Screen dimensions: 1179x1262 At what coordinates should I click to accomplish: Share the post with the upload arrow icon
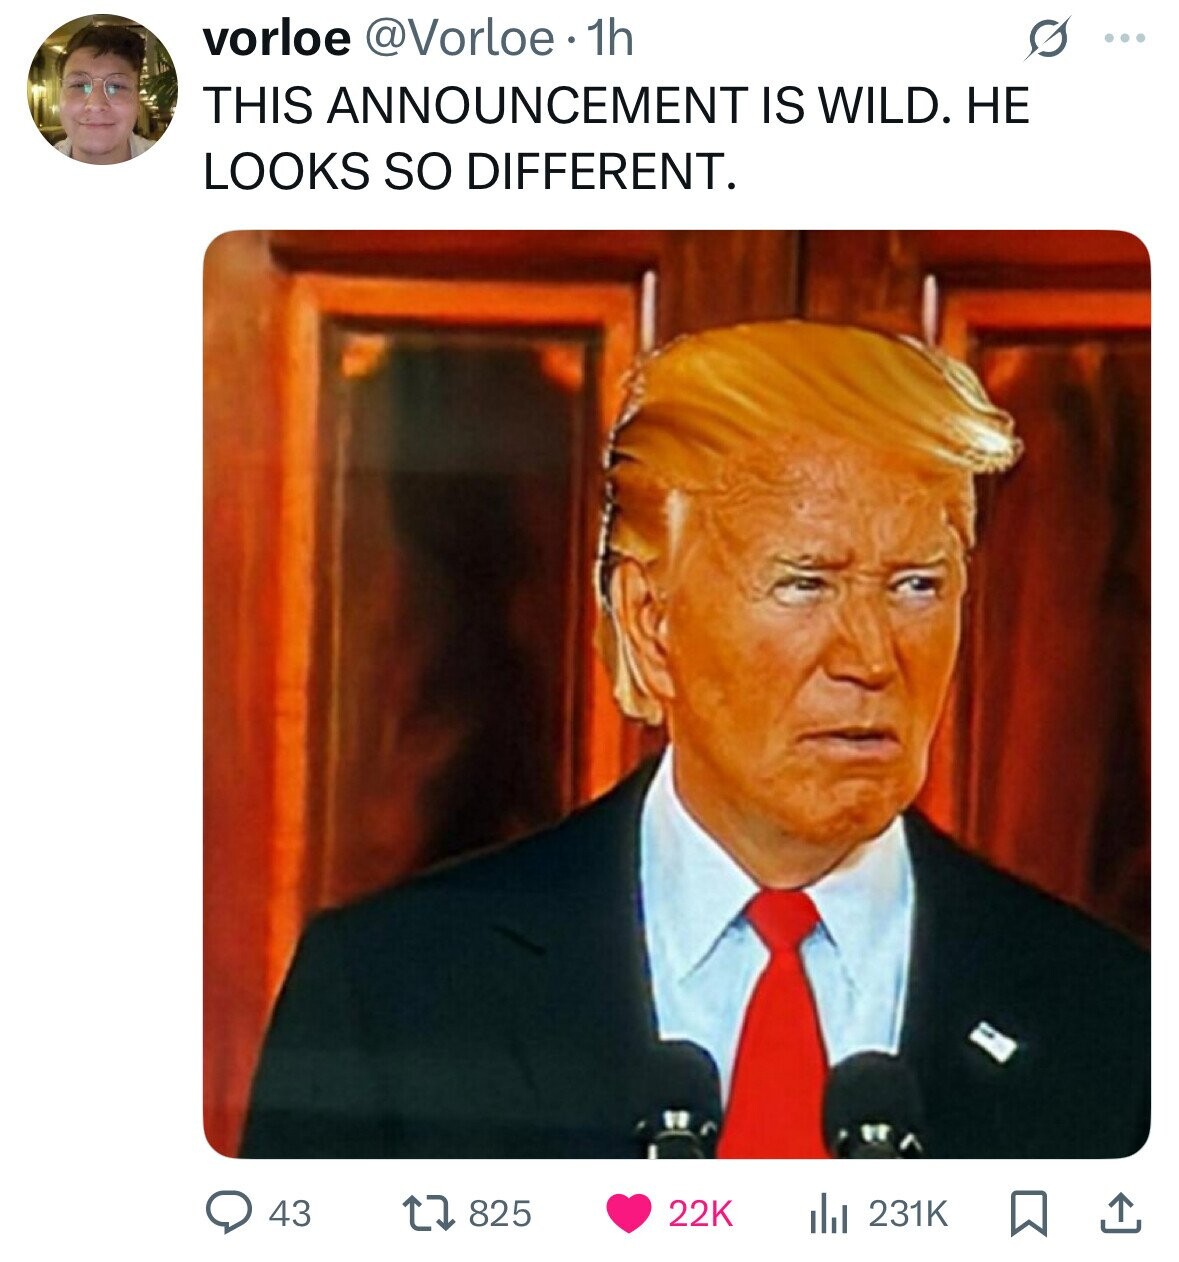click(x=1118, y=1213)
